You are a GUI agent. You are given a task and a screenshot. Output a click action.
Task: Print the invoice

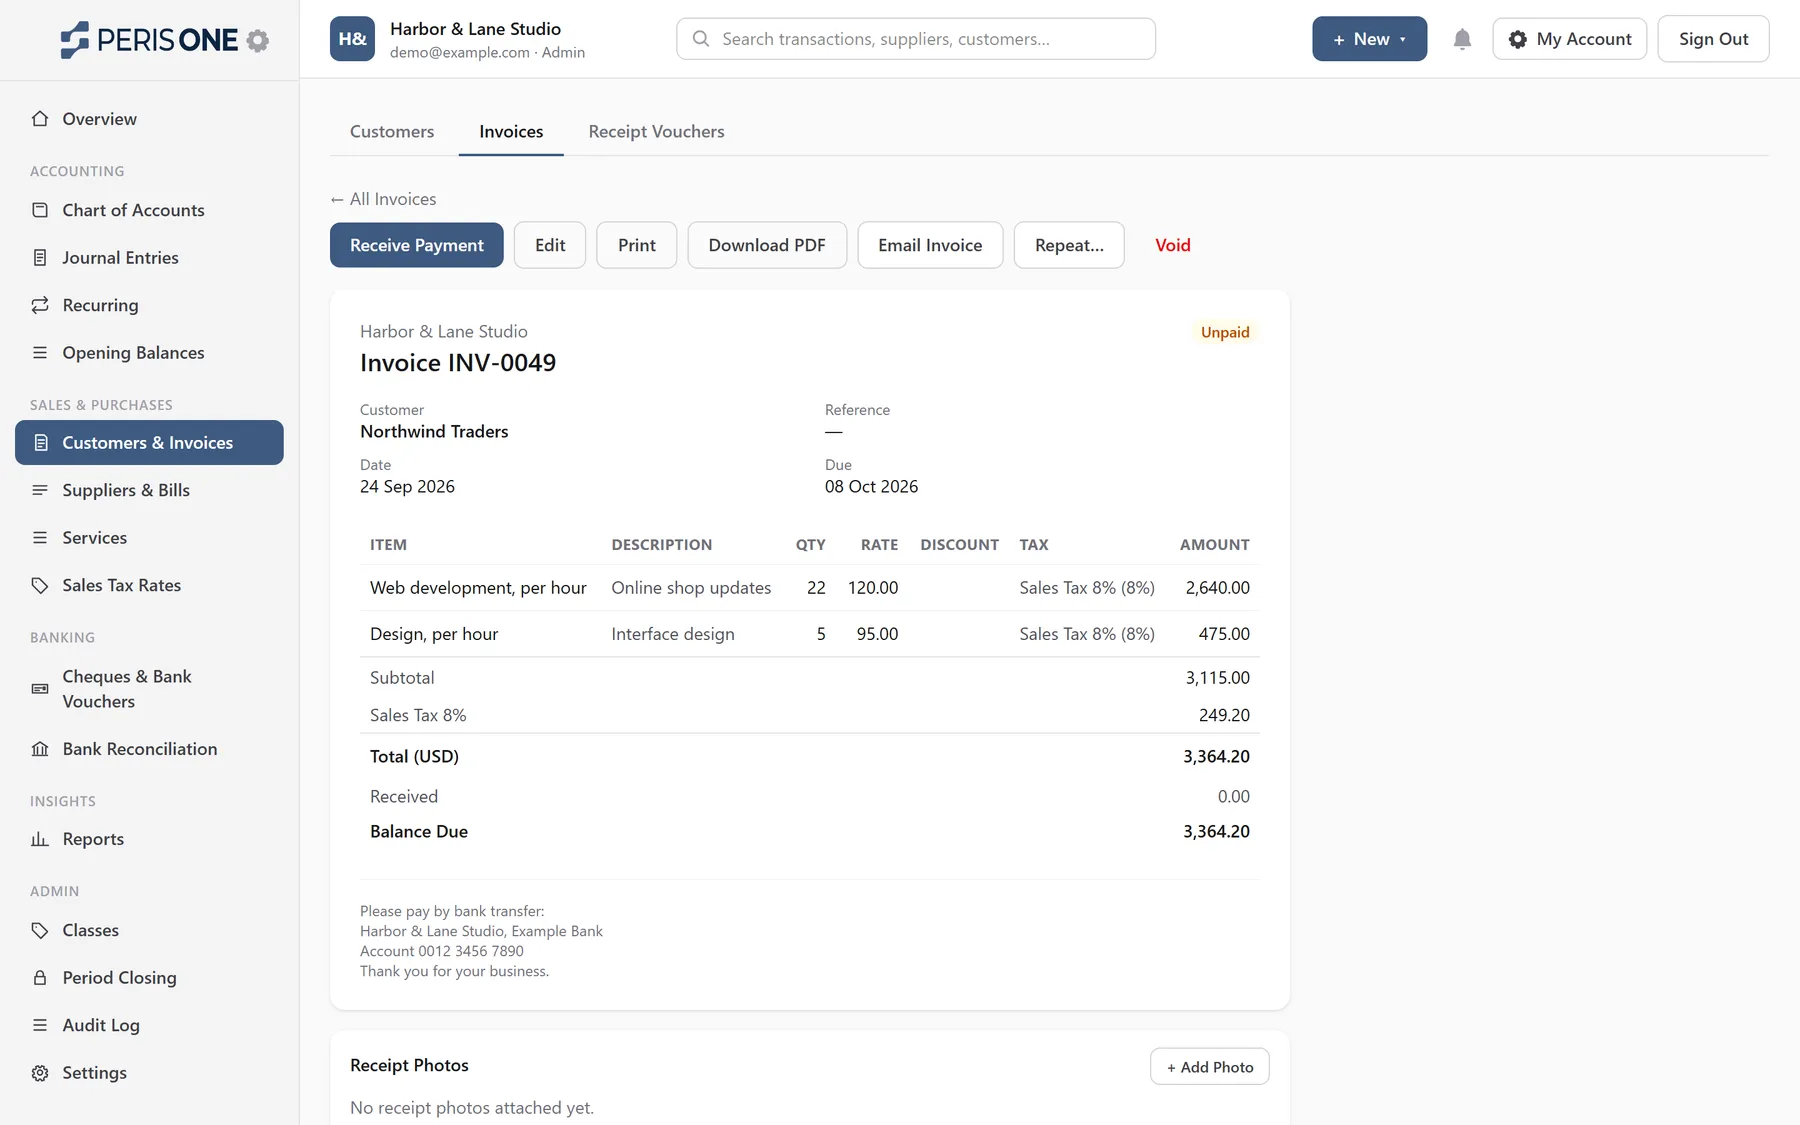(x=637, y=245)
